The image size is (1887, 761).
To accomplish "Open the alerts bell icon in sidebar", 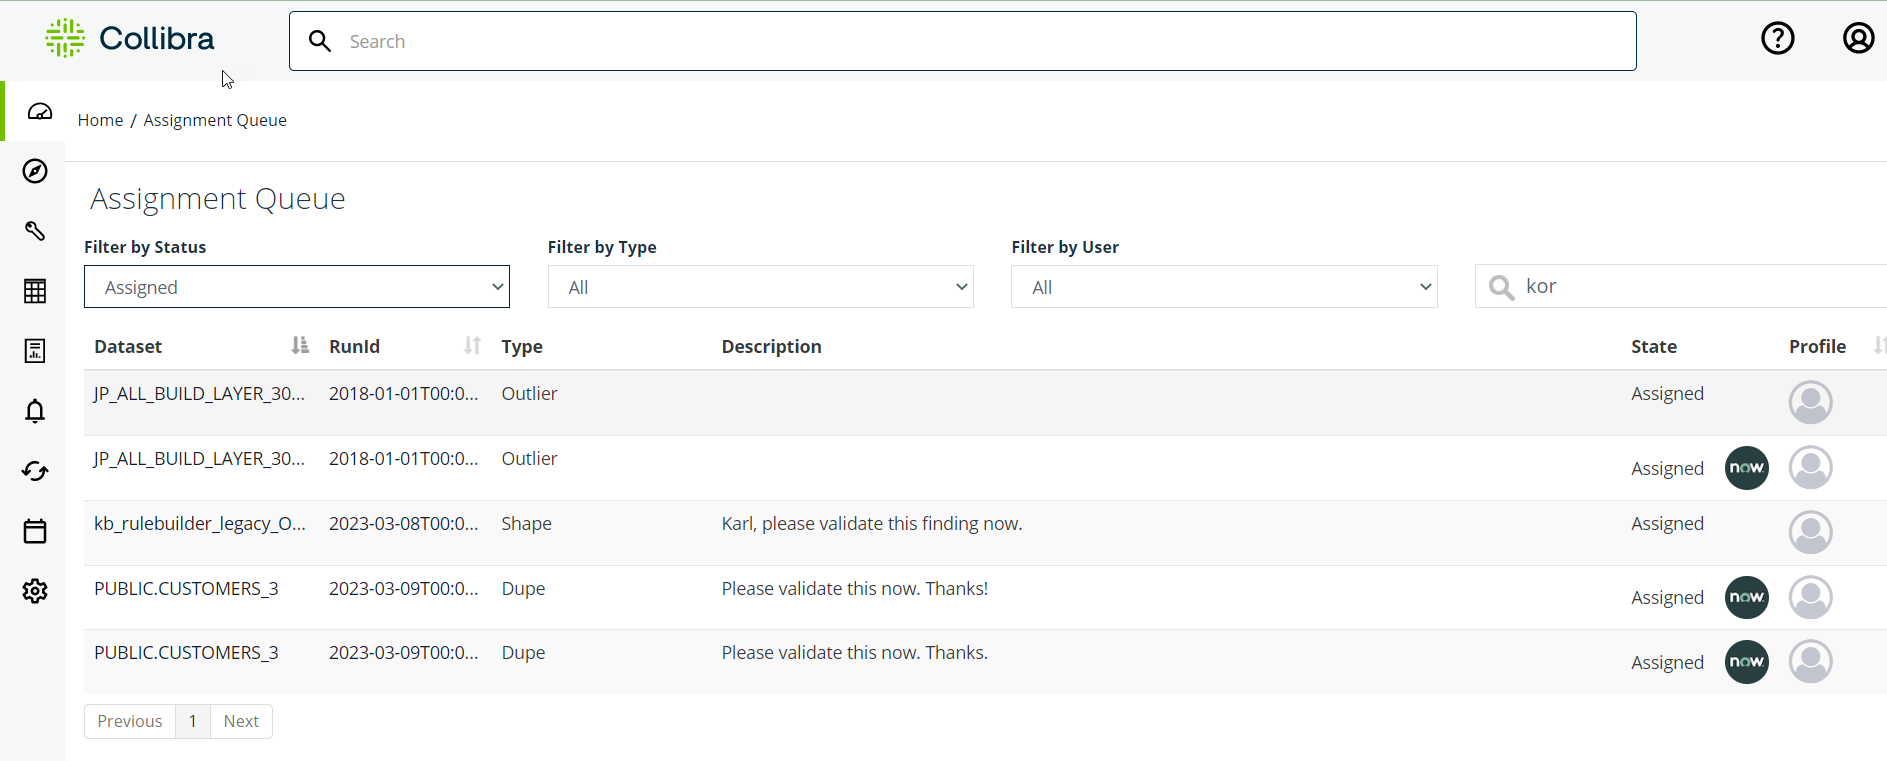I will click(35, 411).
